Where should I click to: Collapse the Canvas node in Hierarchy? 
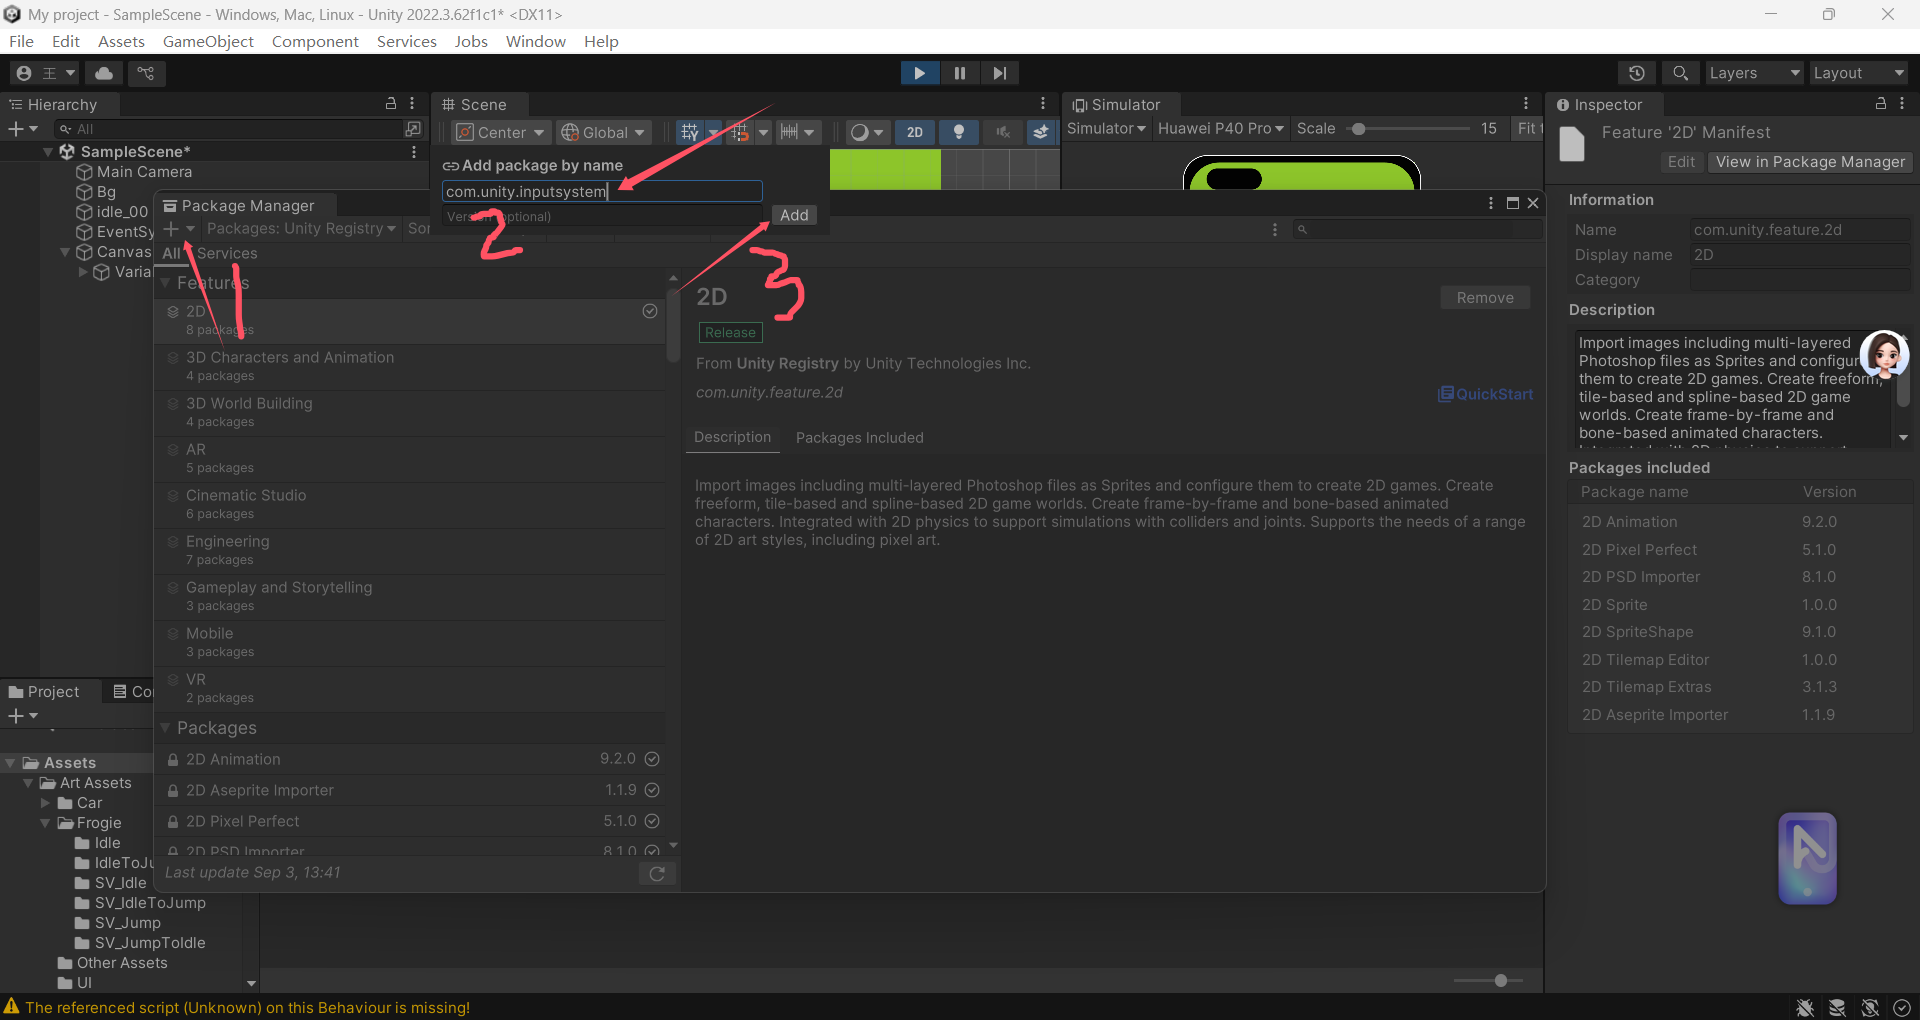[x=65, y=252]
